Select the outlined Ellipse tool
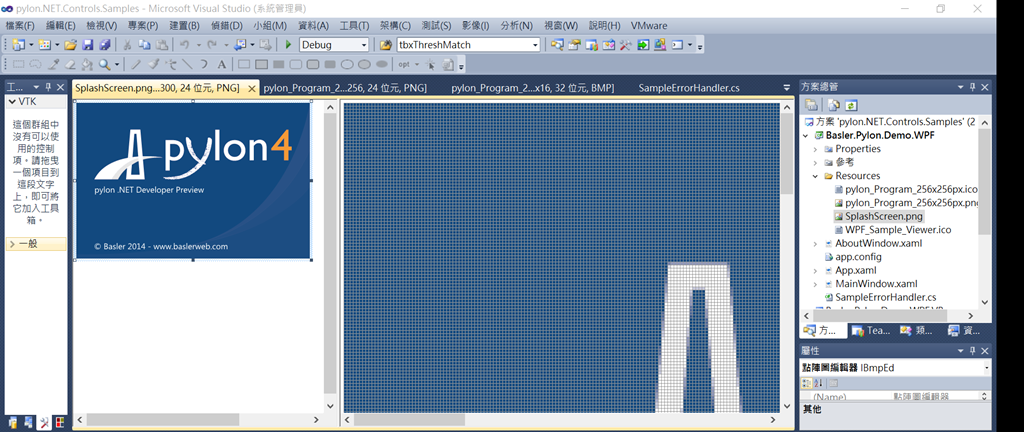 click(x=347, y=64)
